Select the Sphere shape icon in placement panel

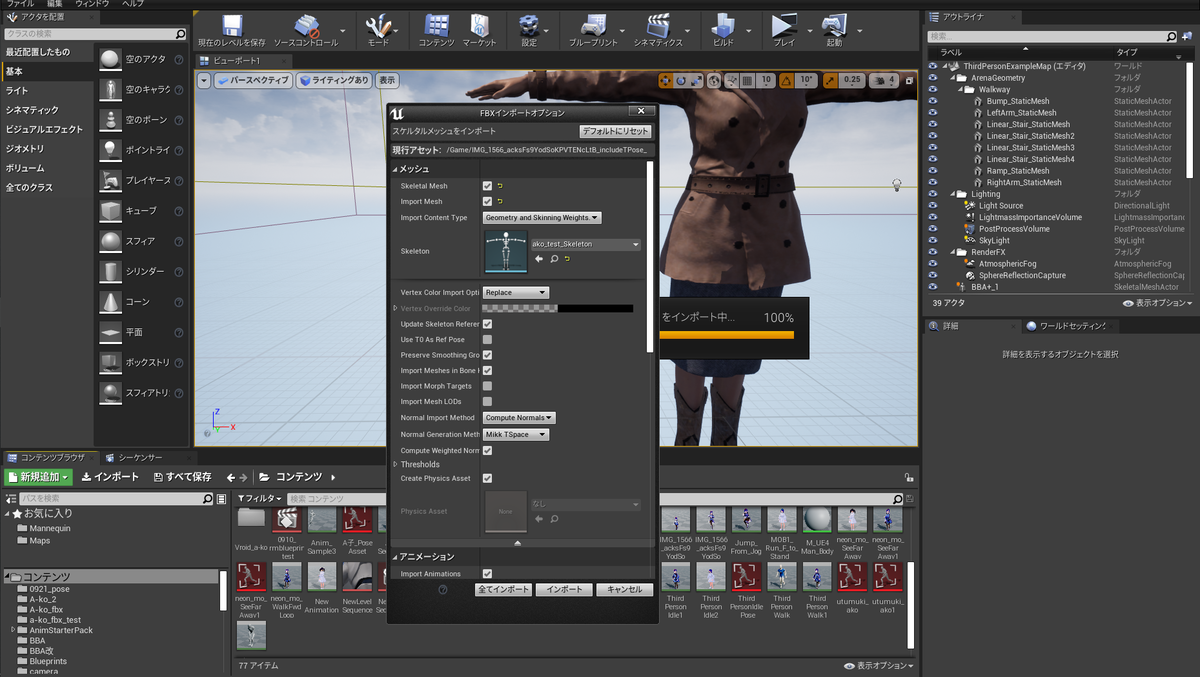click(x=110, y=241)
